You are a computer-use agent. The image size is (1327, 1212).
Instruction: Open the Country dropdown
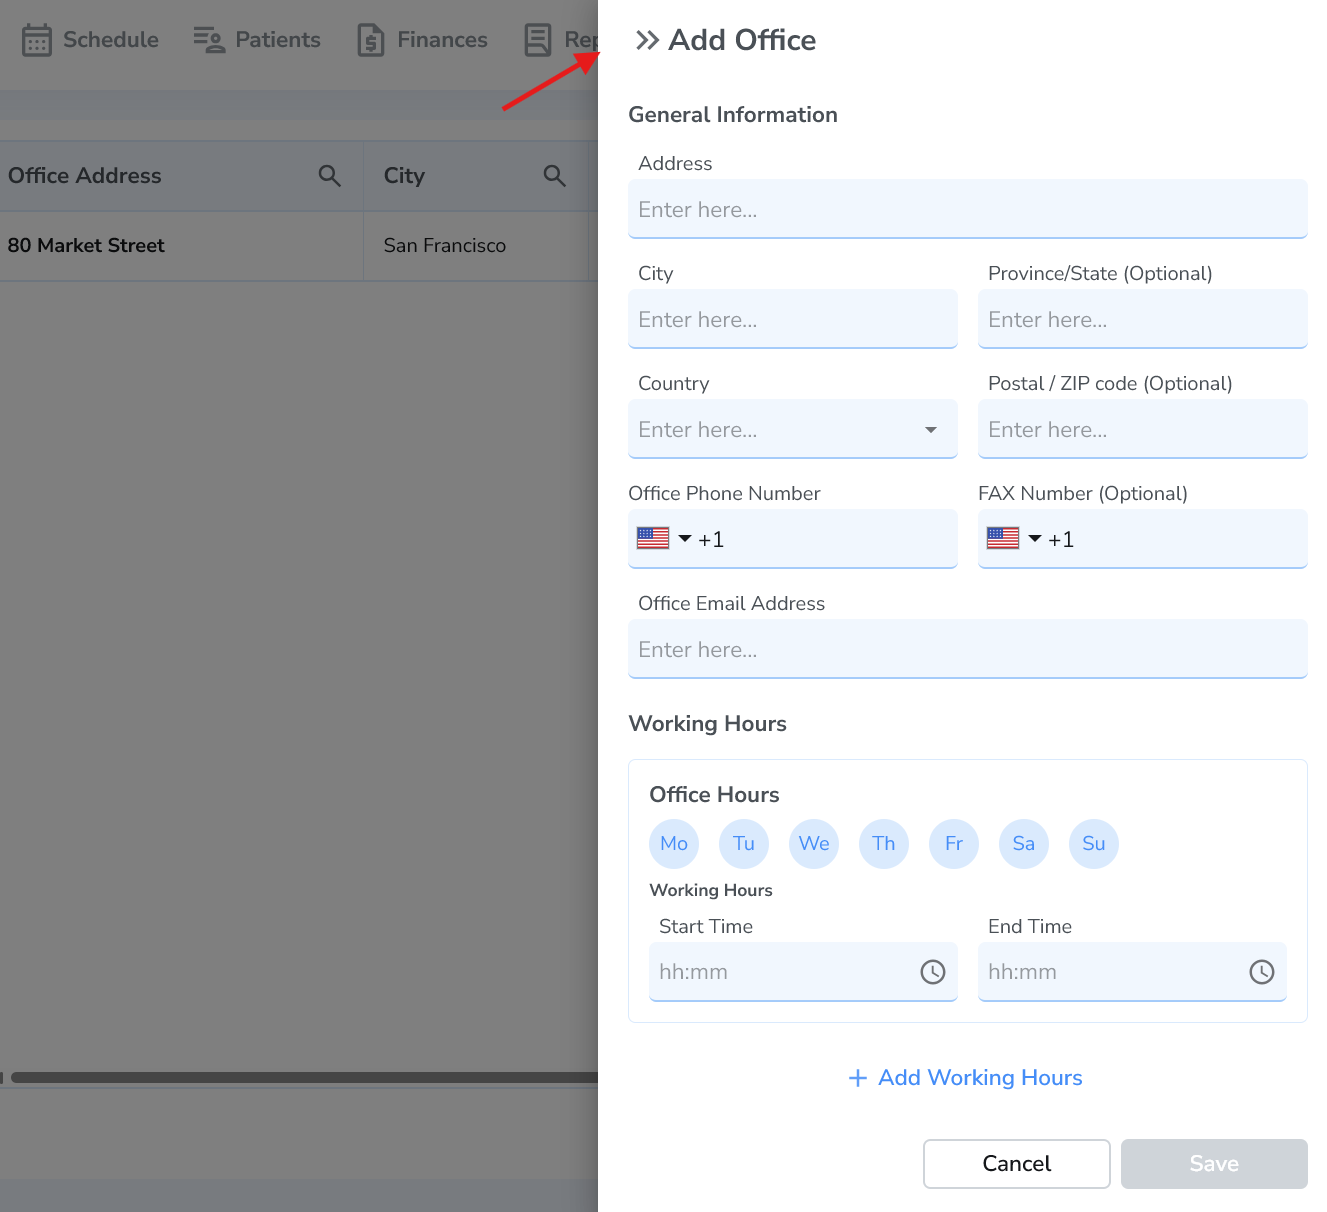[932, 429]
